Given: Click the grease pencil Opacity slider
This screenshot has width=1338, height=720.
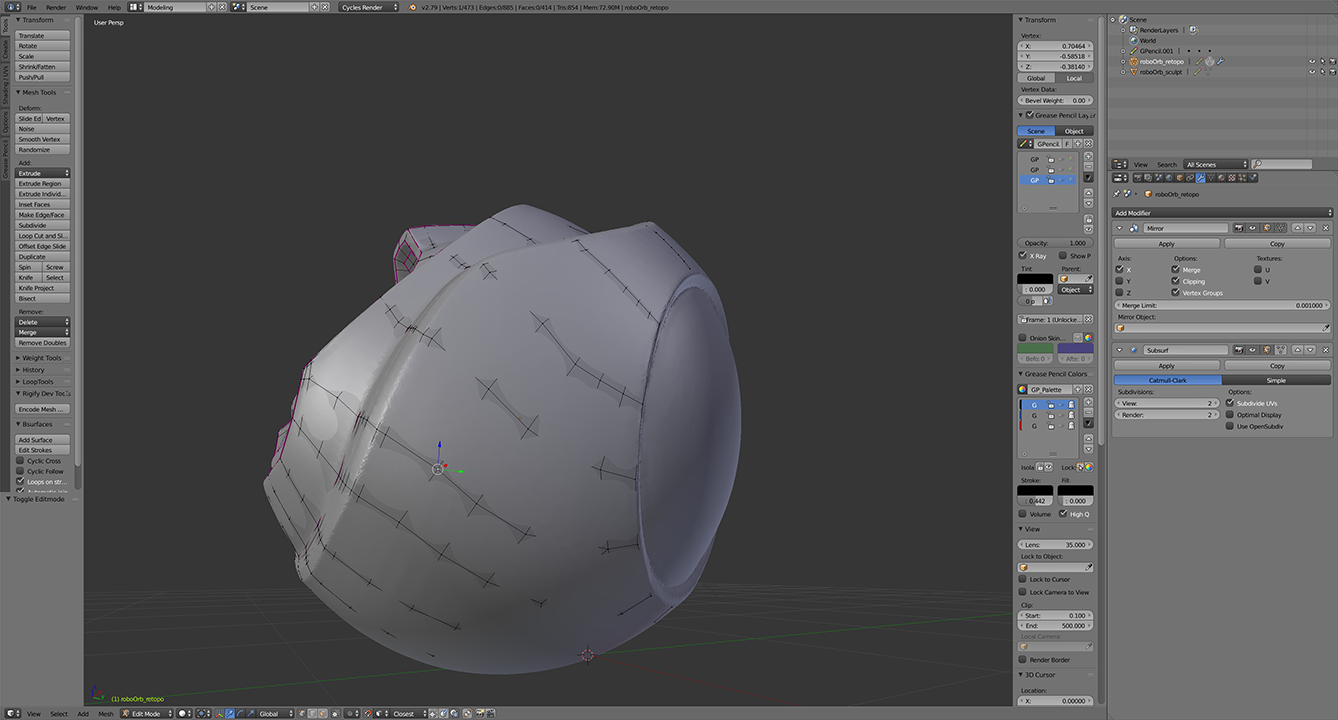Looking at the screenshot, I should tap(1055, 243).
